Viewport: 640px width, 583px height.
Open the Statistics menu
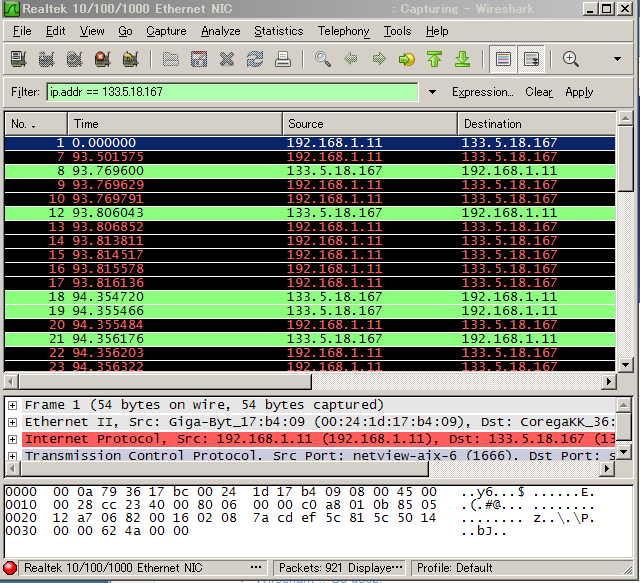click(279, 31)
